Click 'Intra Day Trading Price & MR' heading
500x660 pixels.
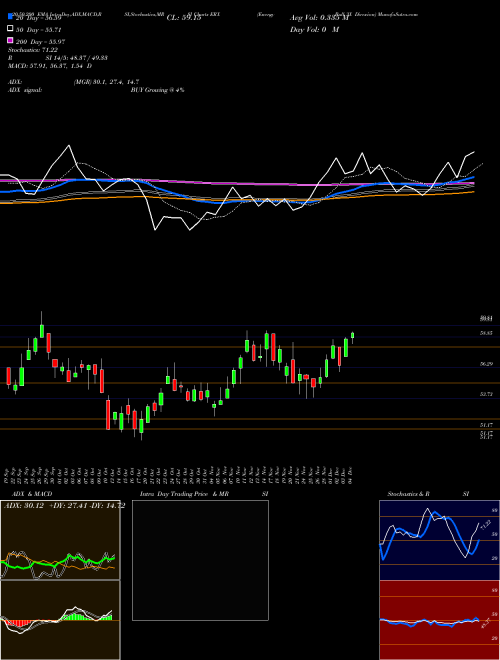click(184, 494)
